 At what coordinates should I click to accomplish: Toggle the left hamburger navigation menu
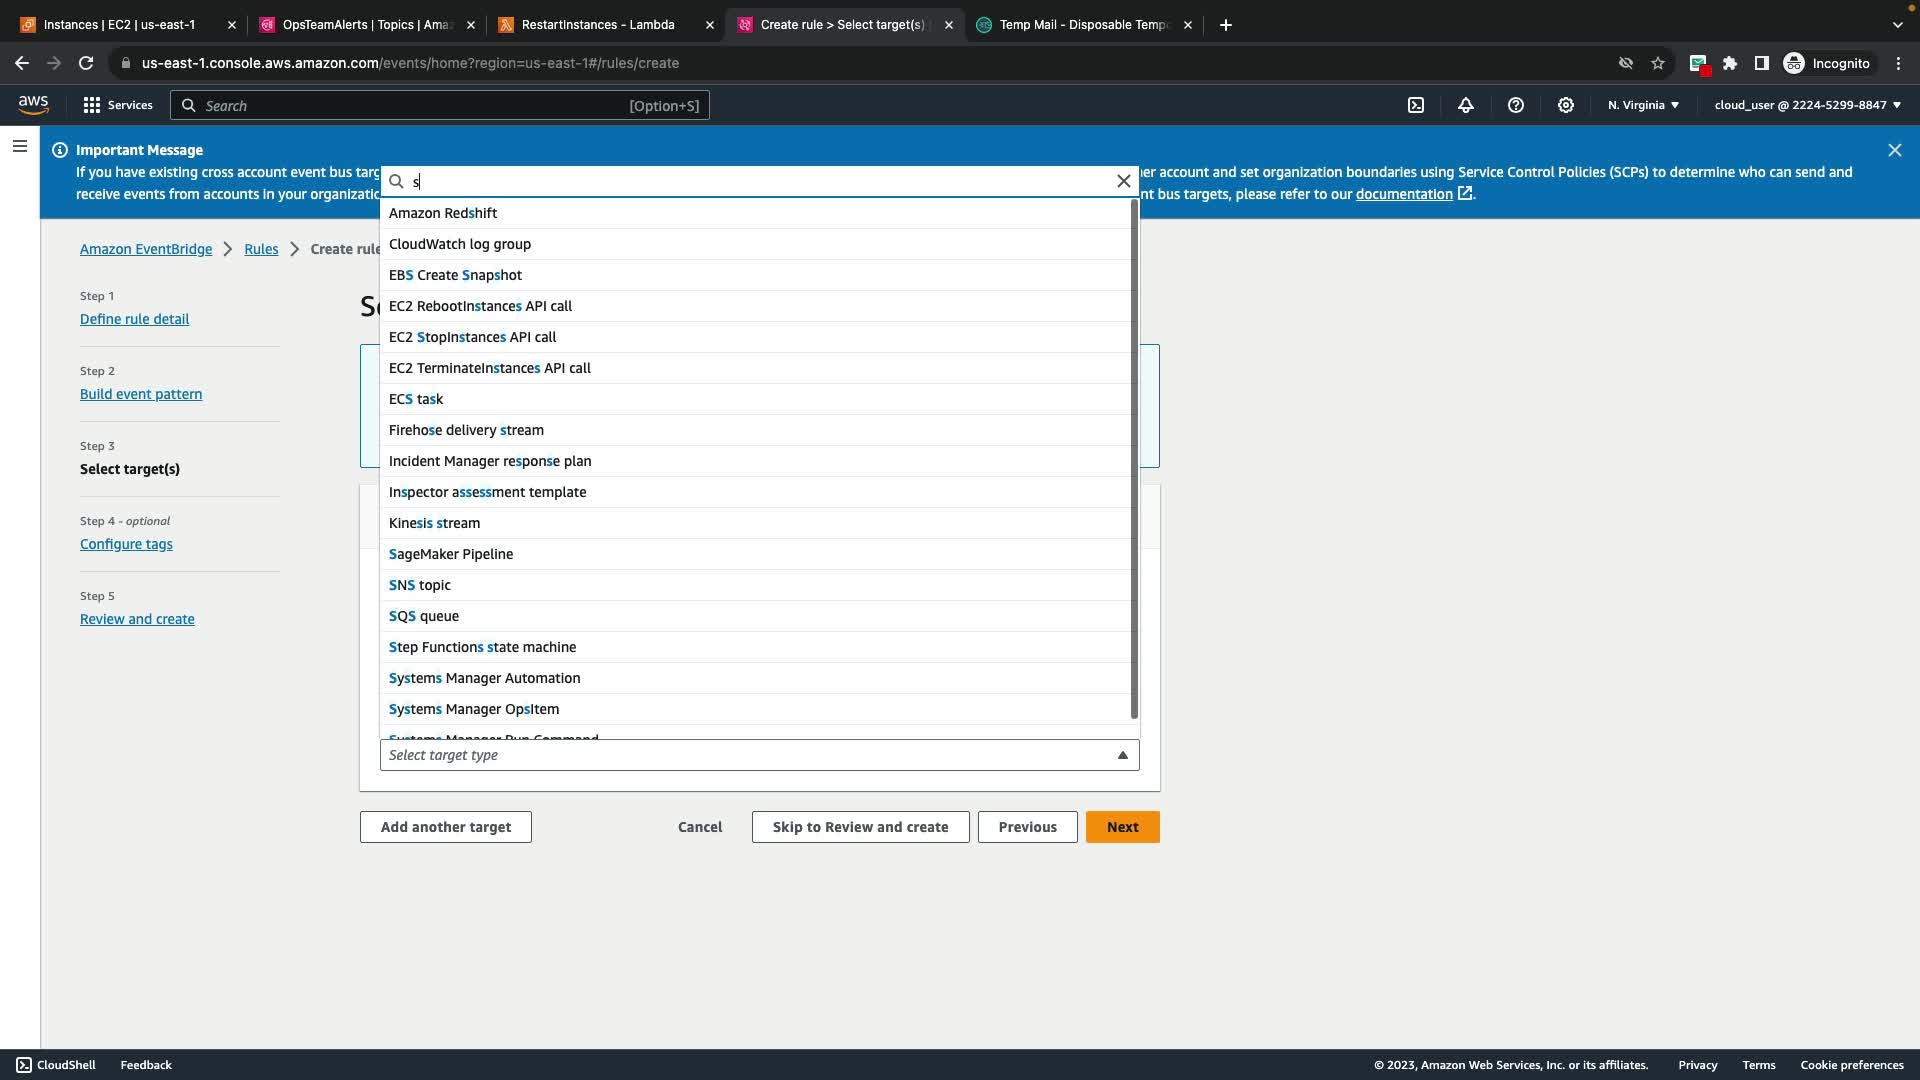point(19,147)
